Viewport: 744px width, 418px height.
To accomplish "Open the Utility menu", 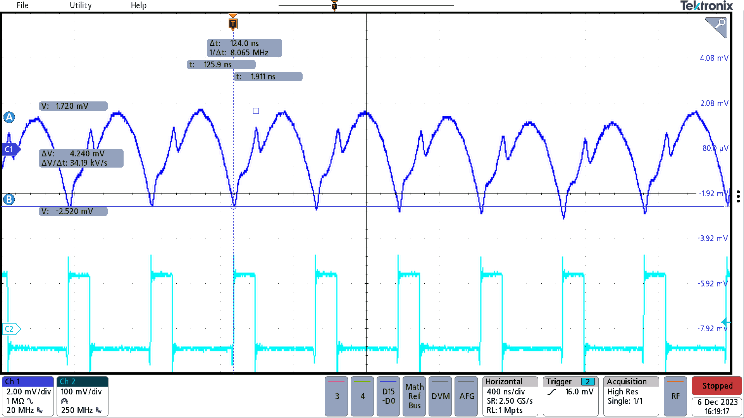I will 80,6.
